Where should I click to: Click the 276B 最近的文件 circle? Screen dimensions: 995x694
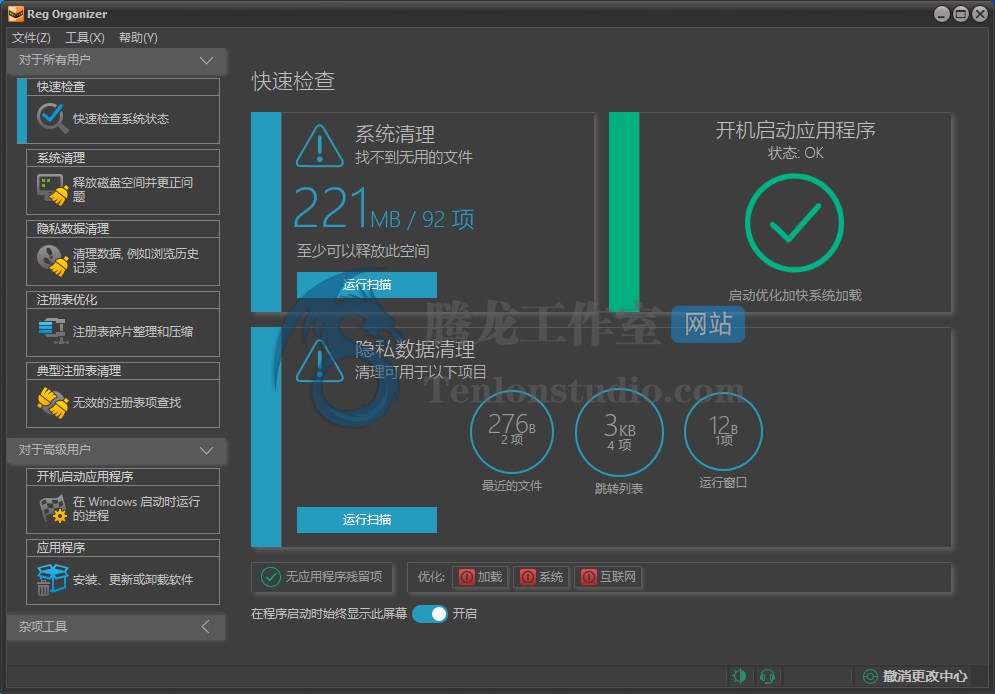point(511,431)
